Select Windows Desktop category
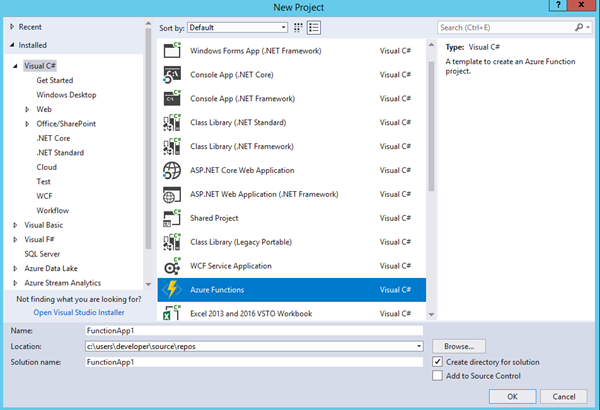The width and height of the screenshot is (600, 410). point(66,95)
